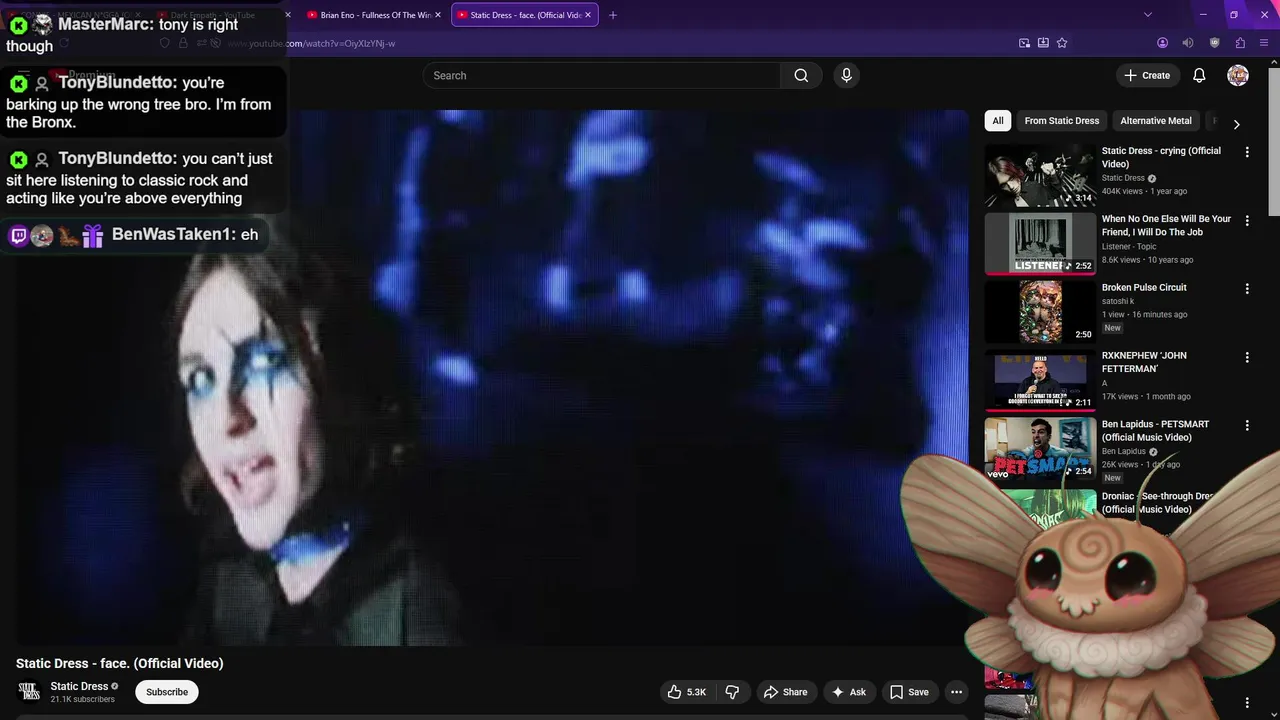Click TonyBlundetto 'from the Bronx' chat message
Viewport: 1280px width, 720px height.
click(x=143, y=102)
